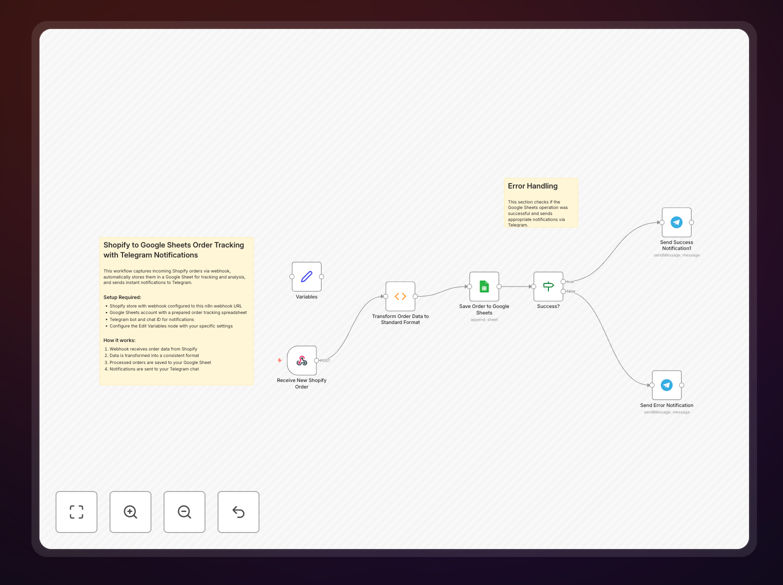This screenshot has width=783, height=585.
Task: Click the fit-to-view canvas button
Action: click(76, 512)
